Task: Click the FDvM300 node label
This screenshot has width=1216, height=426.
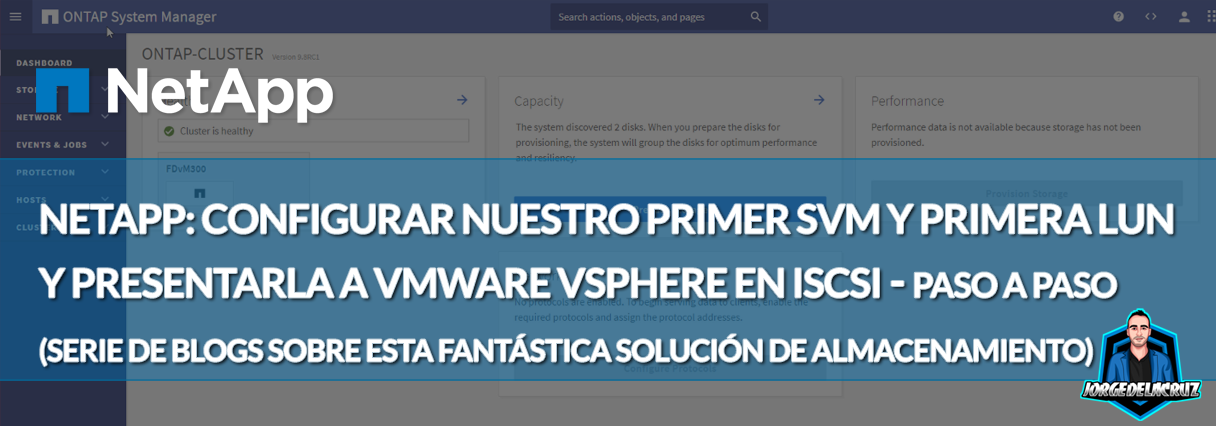Action: pyautogui.click(x=185, y=169)
